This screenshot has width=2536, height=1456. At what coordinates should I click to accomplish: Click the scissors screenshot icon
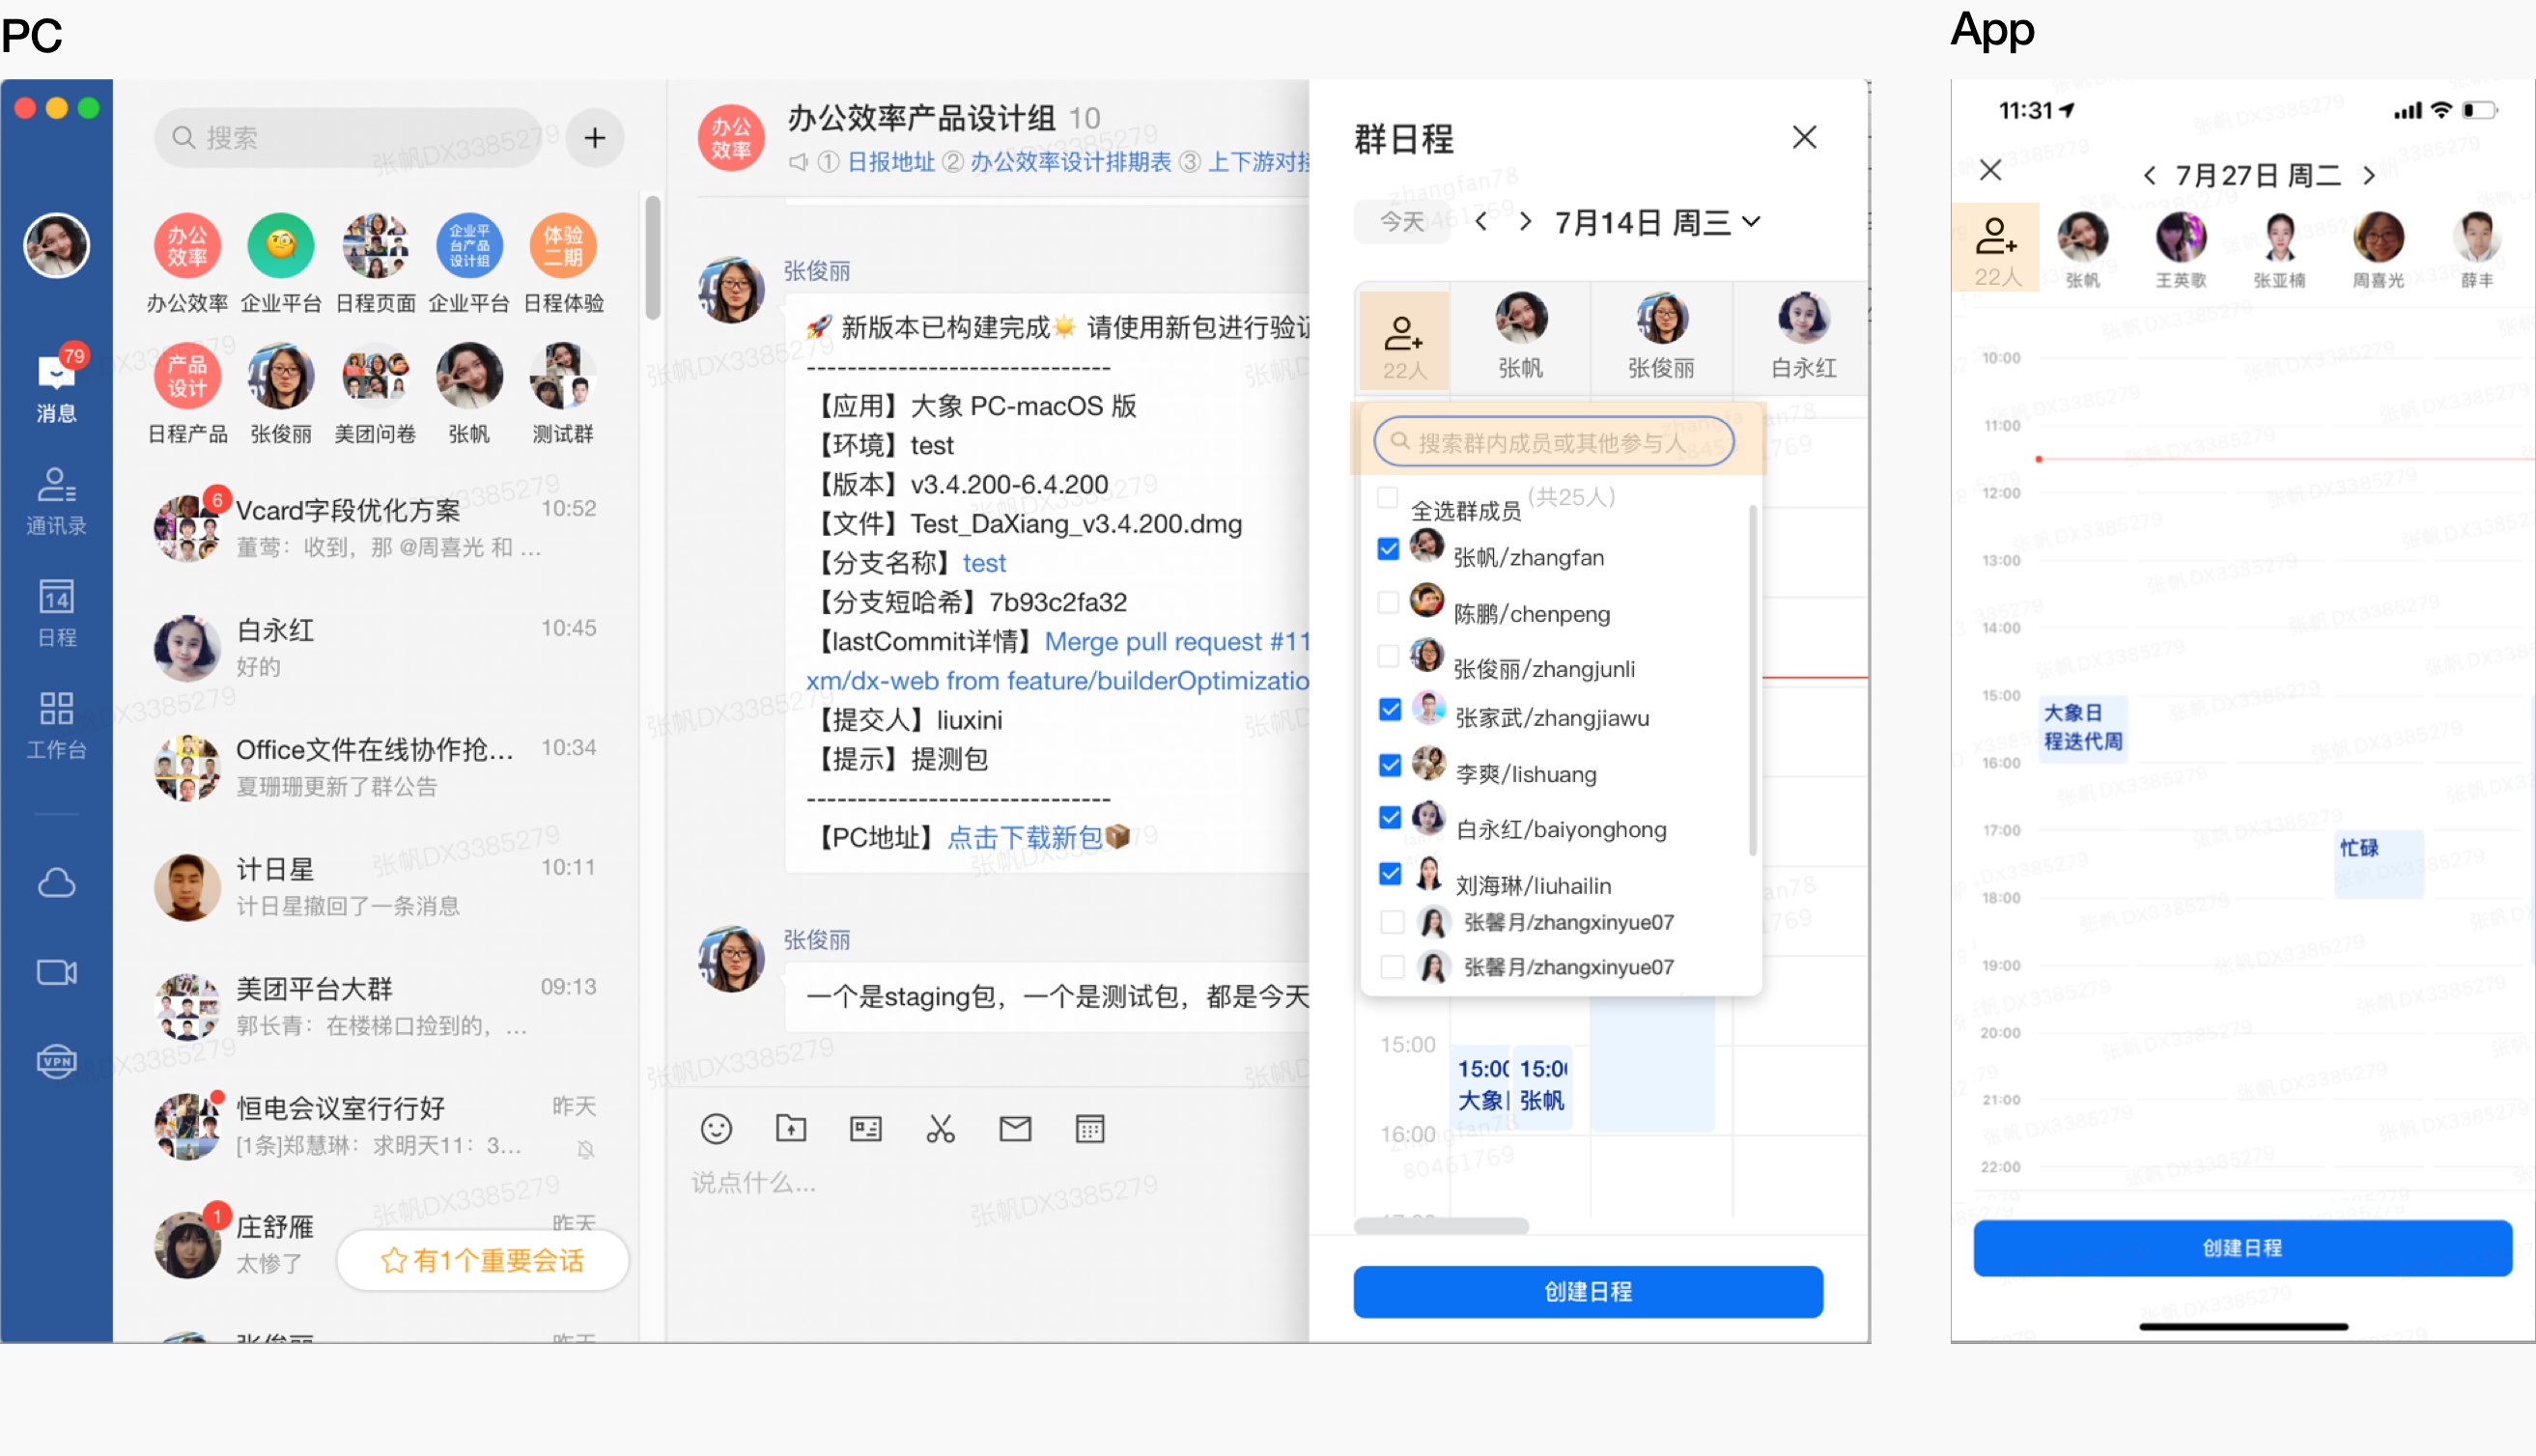click(940, 1129)
